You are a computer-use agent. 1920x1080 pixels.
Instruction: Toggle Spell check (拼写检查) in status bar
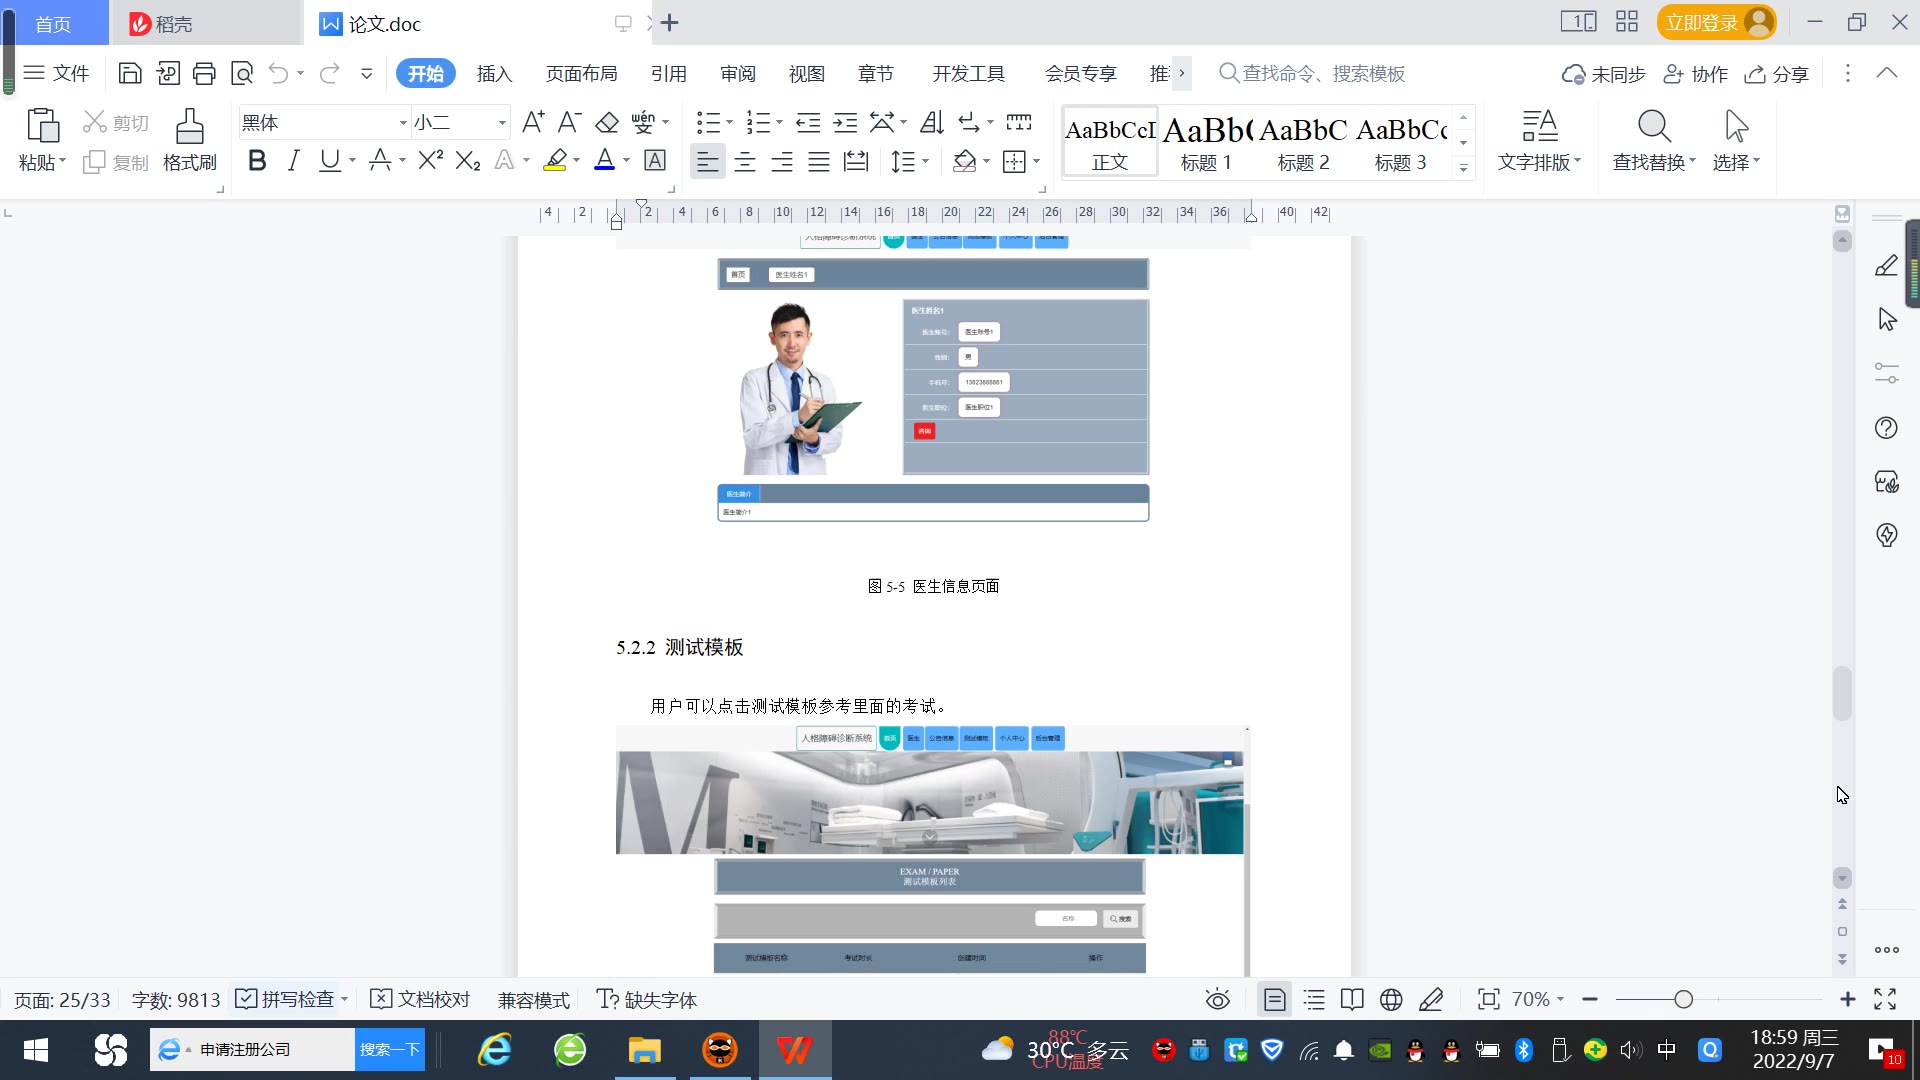[285, 999]
